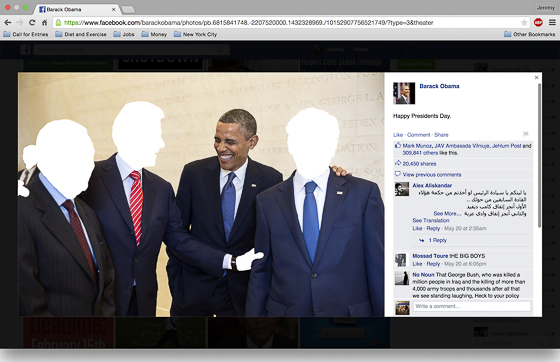Focus the Write a comment field
Screen dimensions: 560x362
point(472,306)
